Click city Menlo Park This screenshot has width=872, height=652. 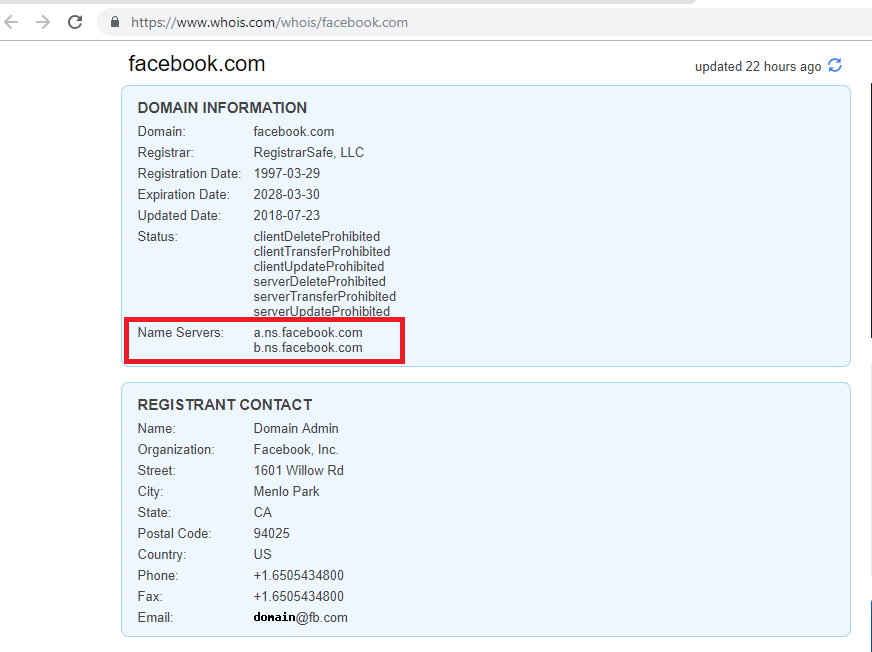point(286,492)
